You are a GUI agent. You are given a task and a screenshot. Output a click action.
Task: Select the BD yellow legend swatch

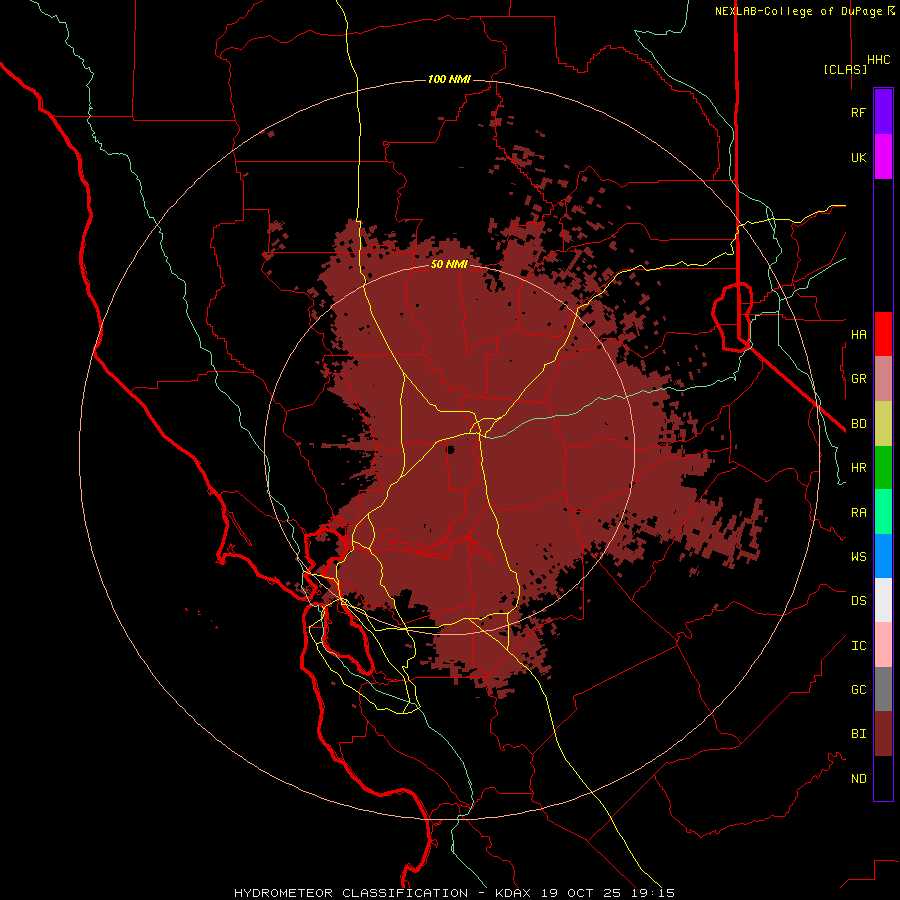click(883, 424)
